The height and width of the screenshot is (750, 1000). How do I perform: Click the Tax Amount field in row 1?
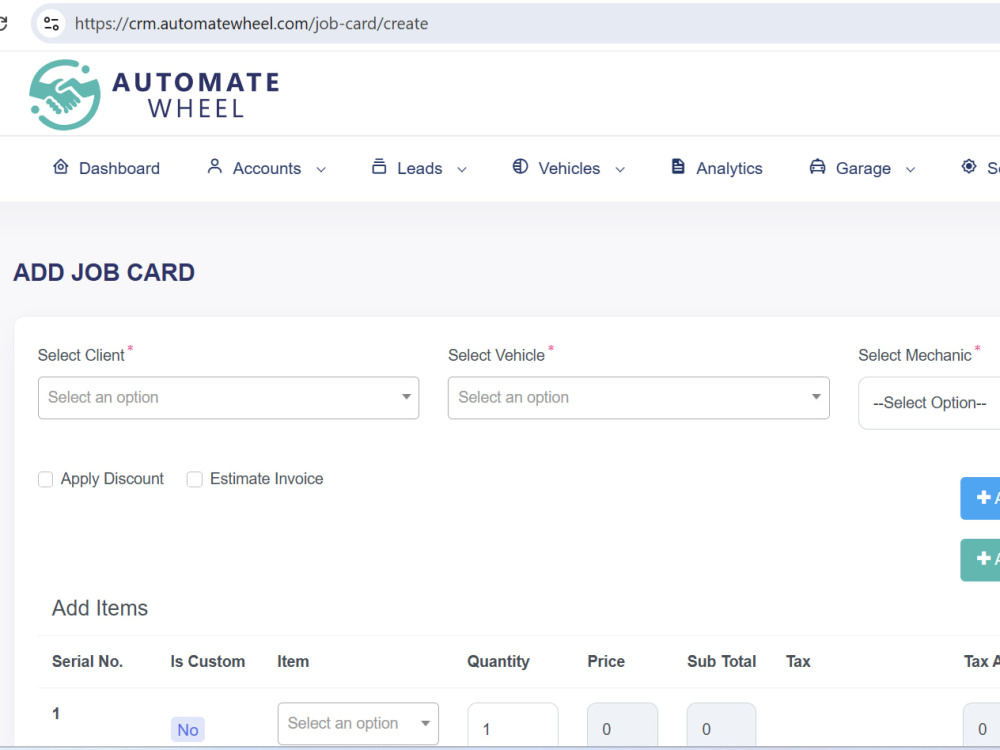982,726
